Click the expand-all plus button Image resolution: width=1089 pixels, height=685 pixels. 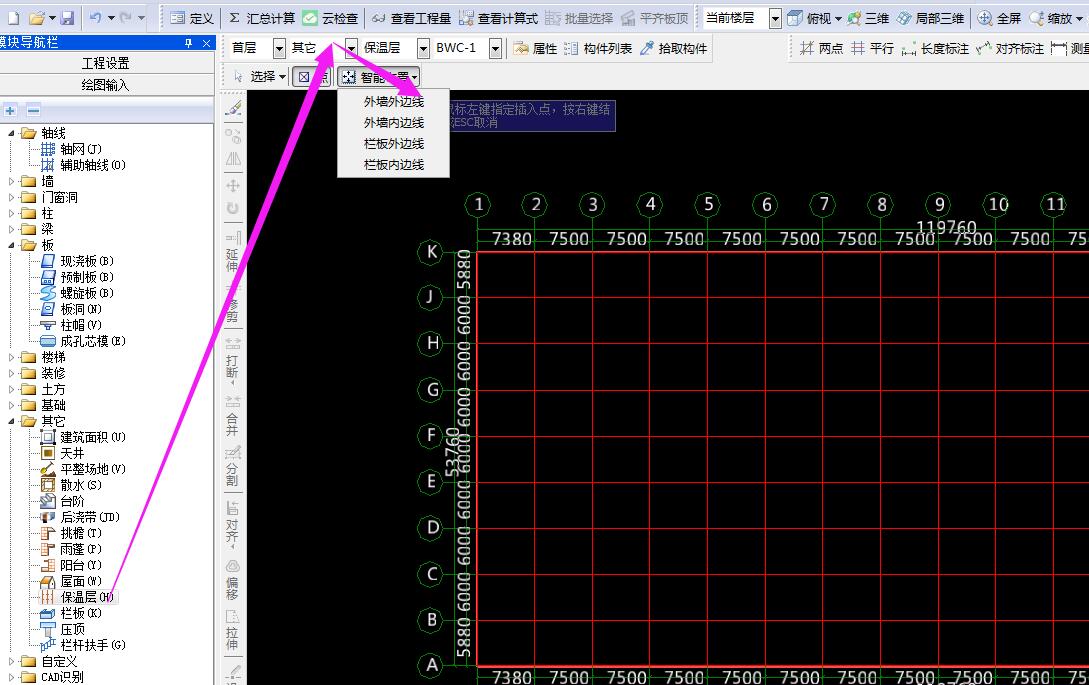(10, 110)
